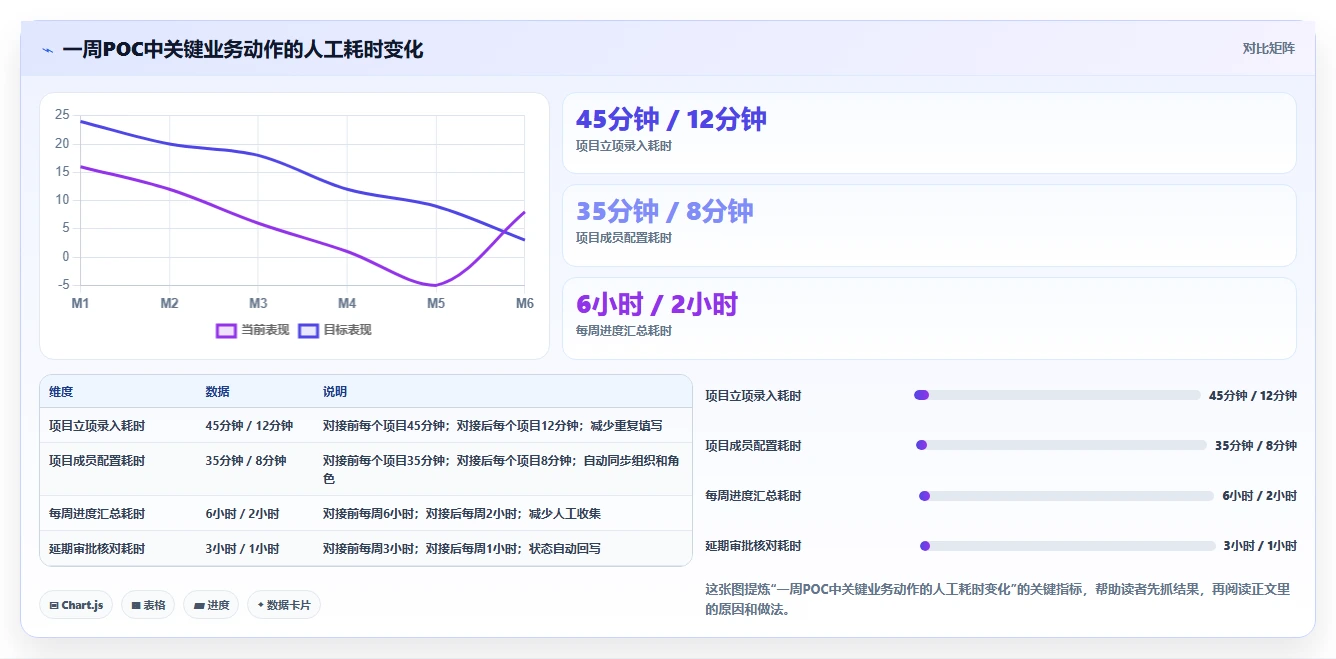Select the Chart.js tag chip
Image resolution: width=1336 pixels, height=659 pixels.
(76, 605)
